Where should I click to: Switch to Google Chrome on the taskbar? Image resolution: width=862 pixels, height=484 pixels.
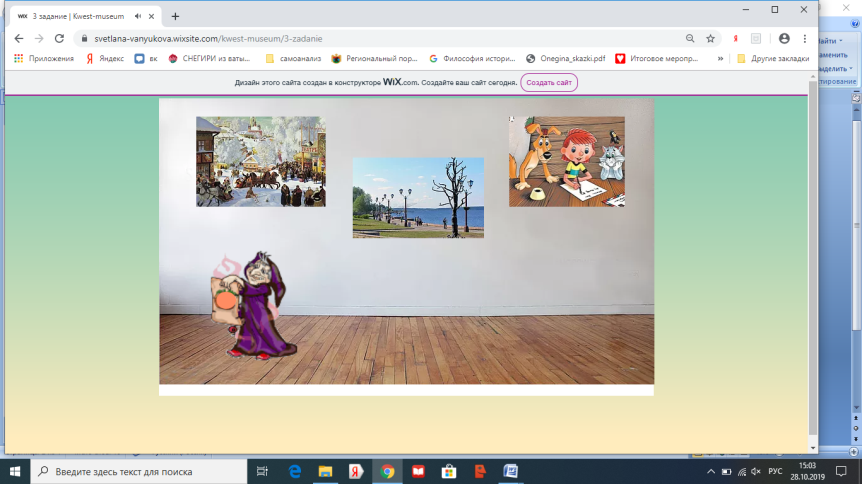point(387,471)
